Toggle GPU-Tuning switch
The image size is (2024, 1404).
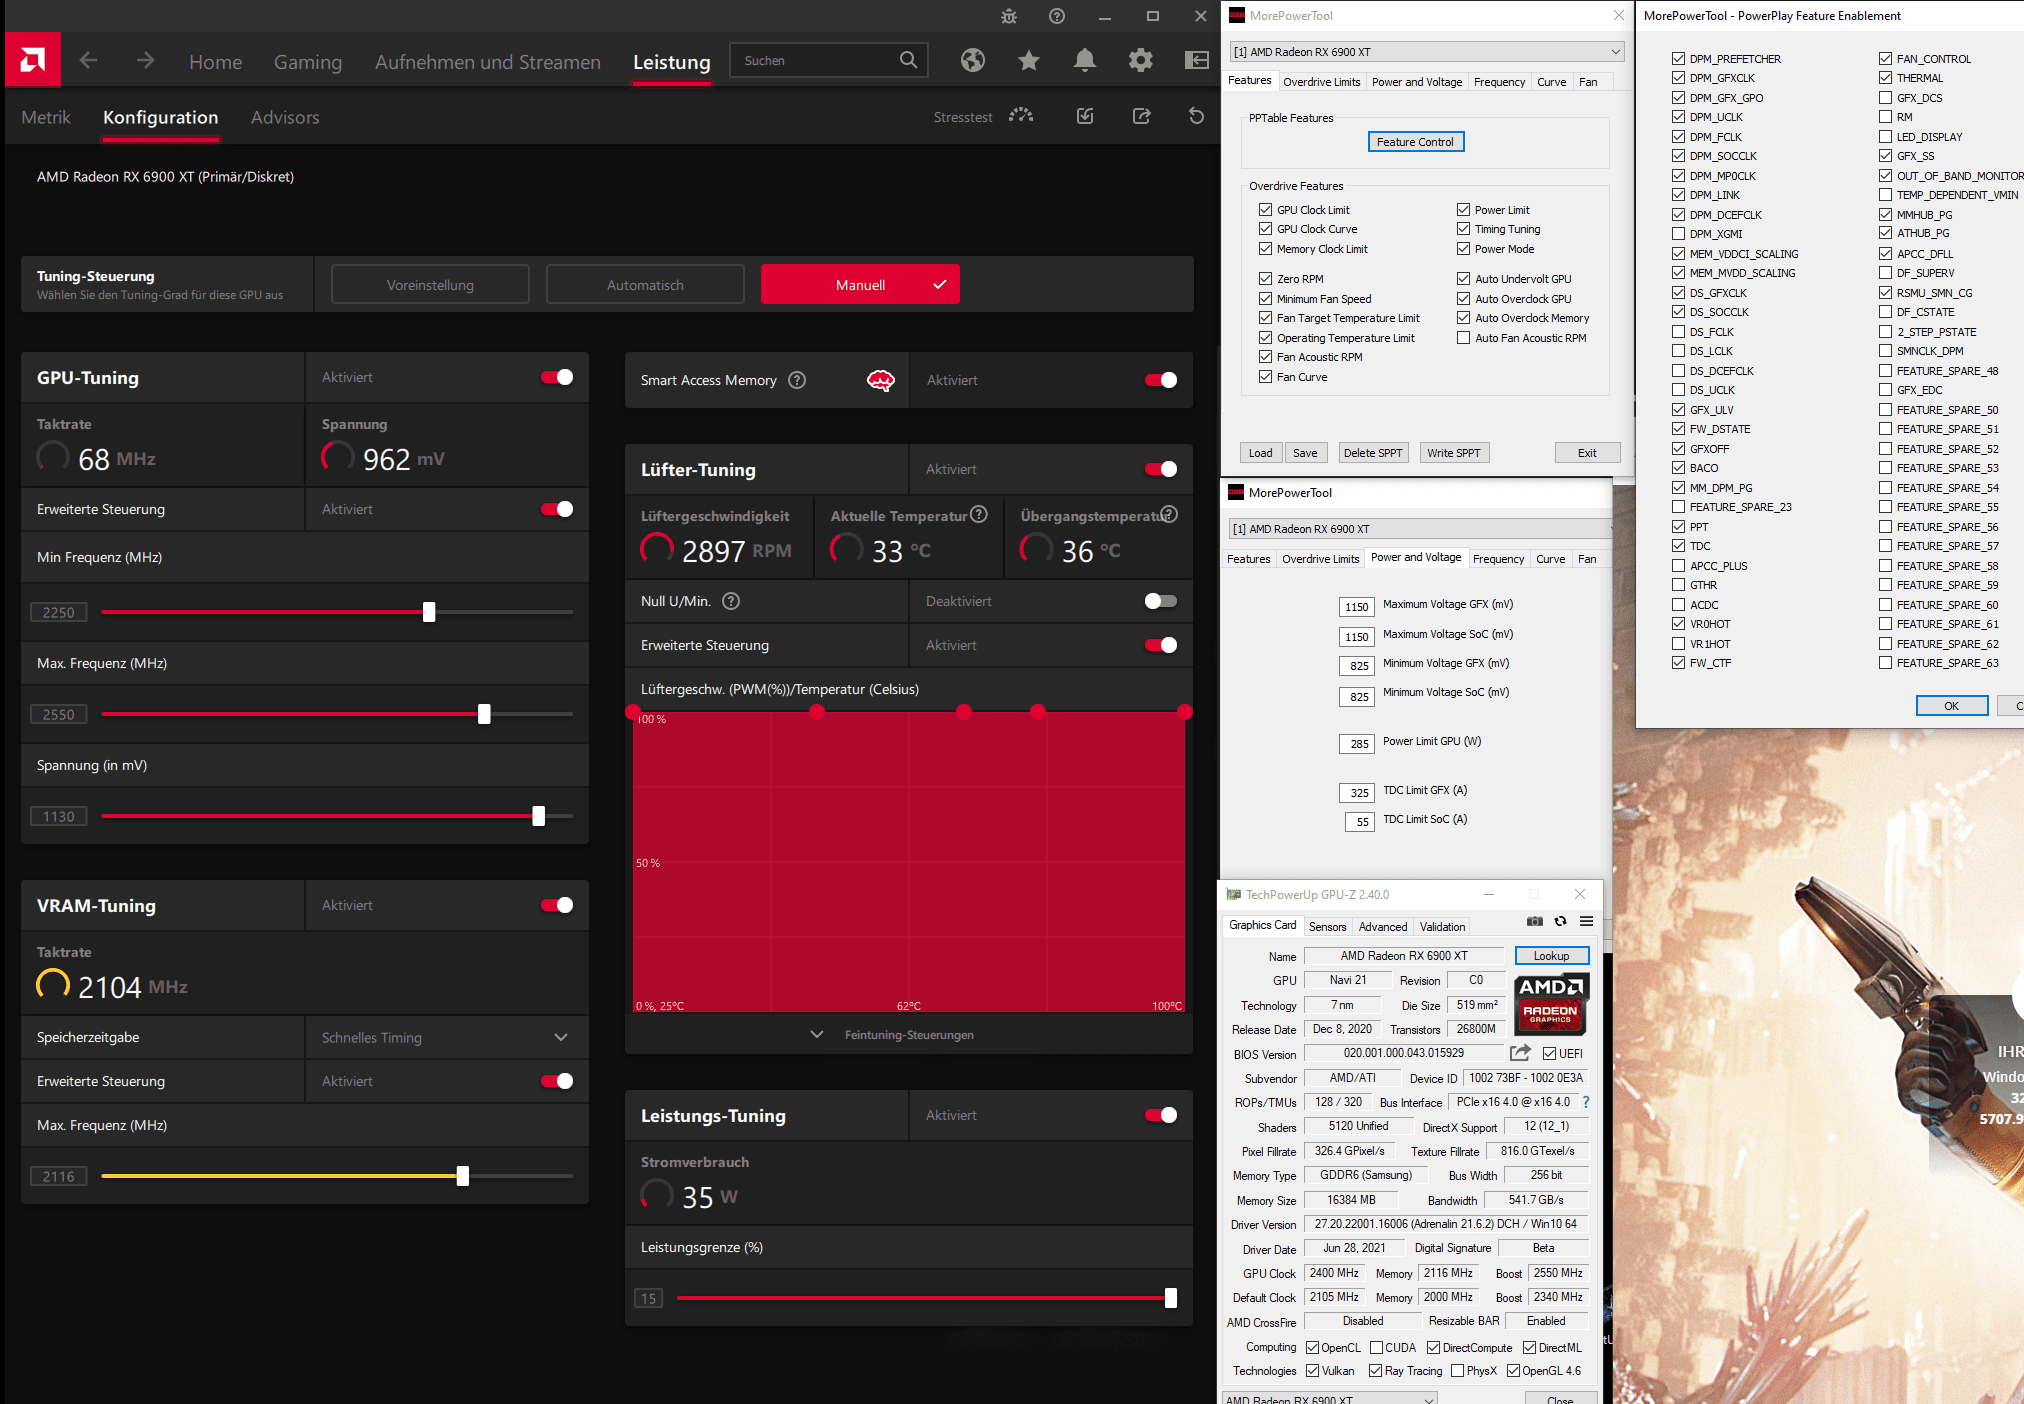coord(557,377)
